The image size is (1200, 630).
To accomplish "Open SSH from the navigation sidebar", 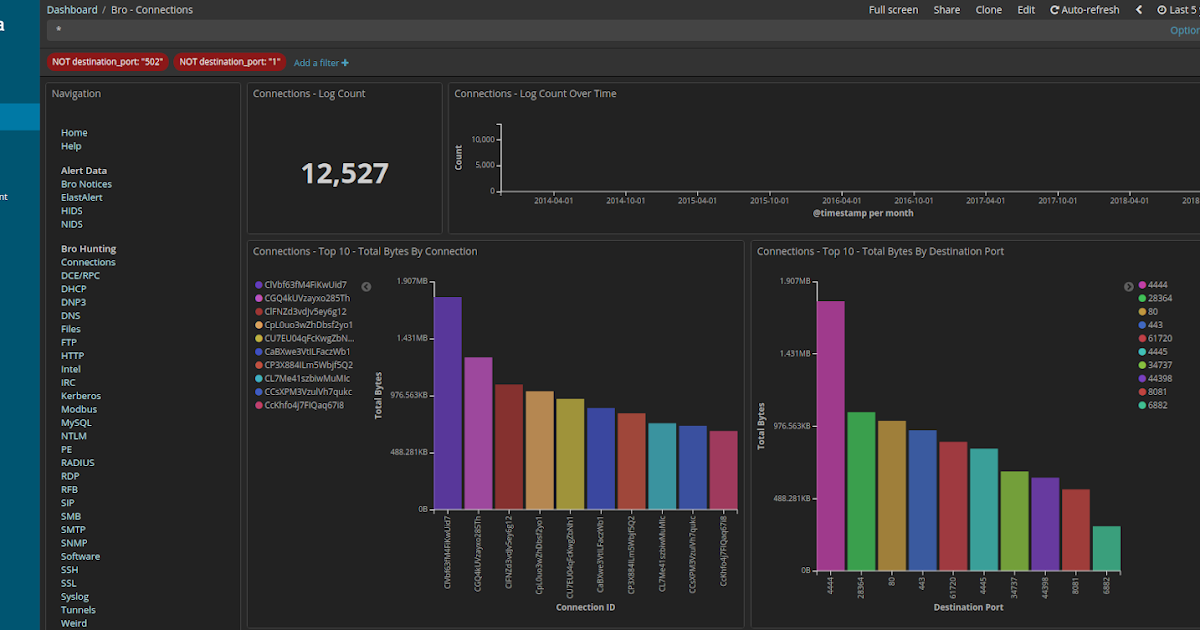I will click(68, 569).
